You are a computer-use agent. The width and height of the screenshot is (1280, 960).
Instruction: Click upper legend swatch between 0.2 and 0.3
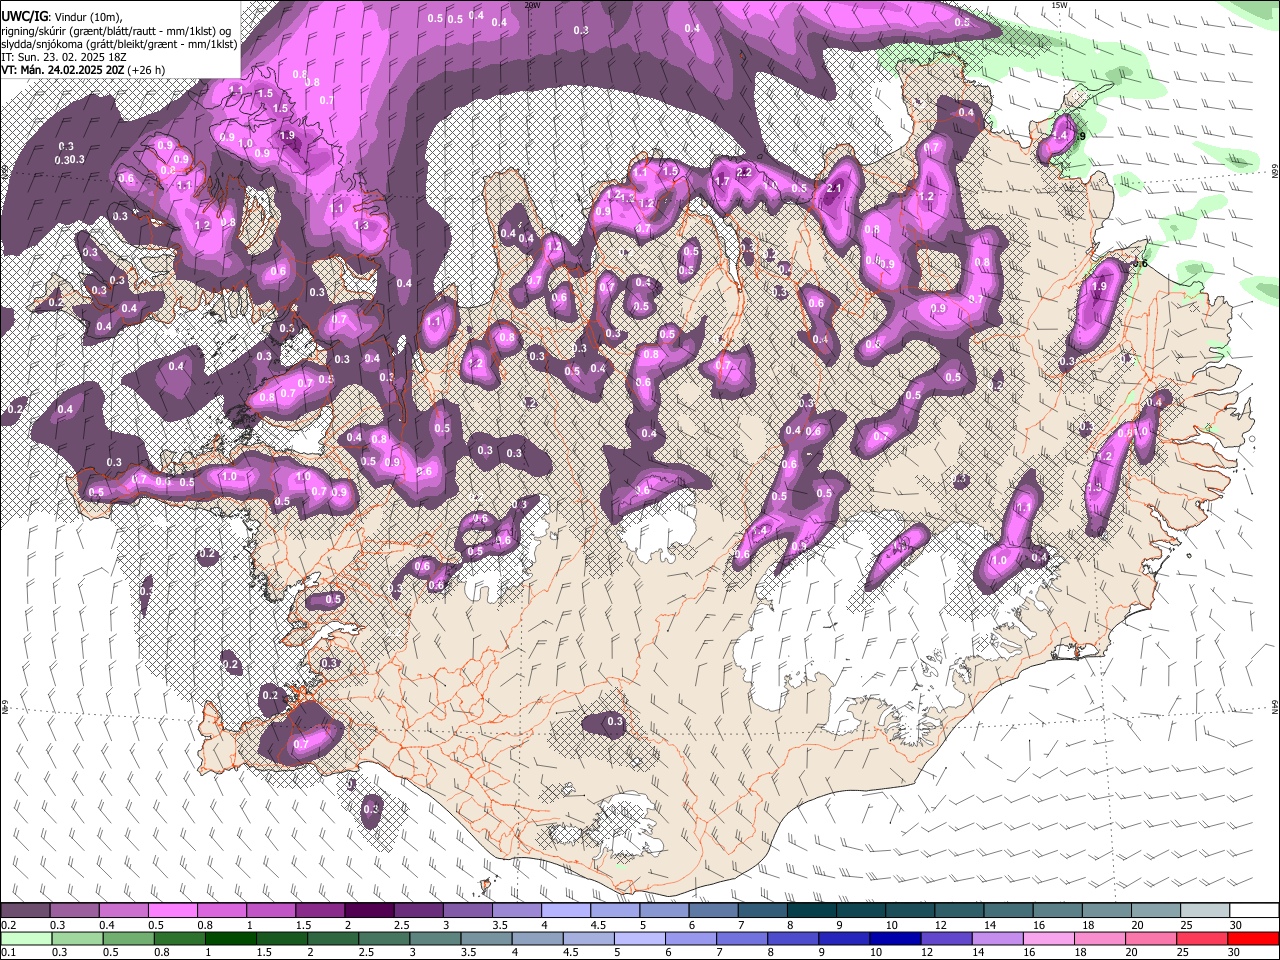26,911
